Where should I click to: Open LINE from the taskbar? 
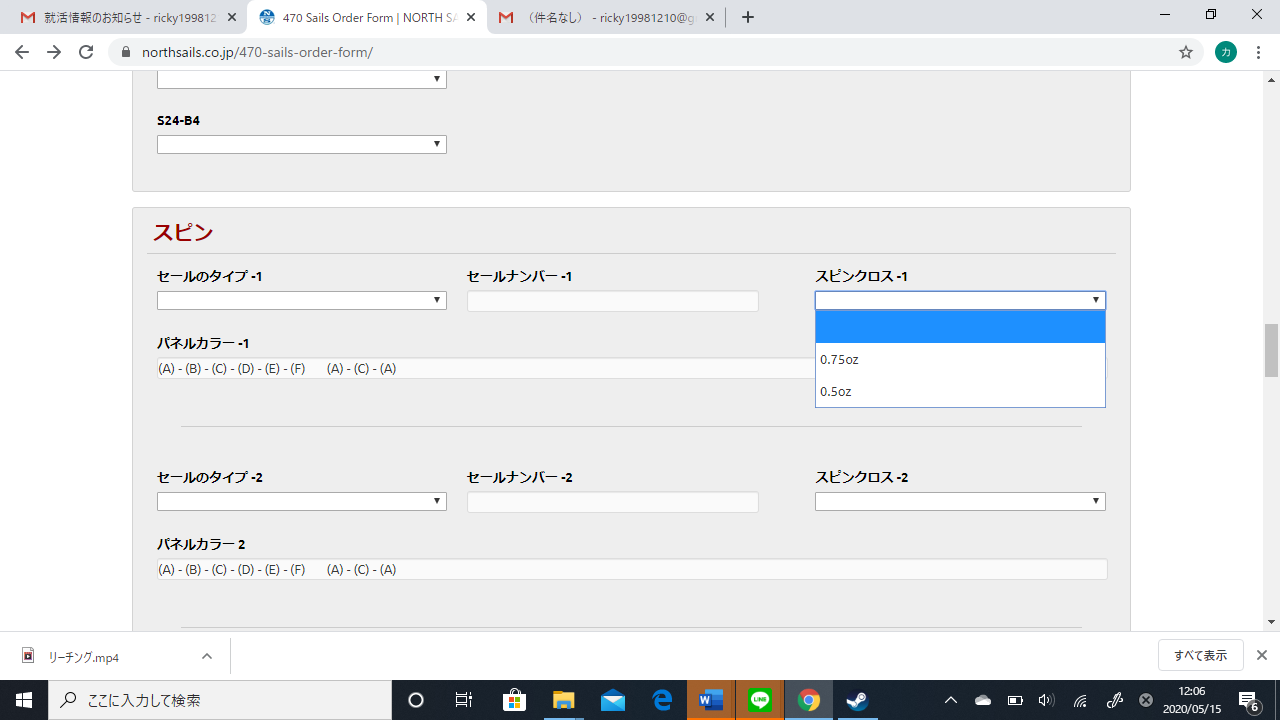[760, 700]
